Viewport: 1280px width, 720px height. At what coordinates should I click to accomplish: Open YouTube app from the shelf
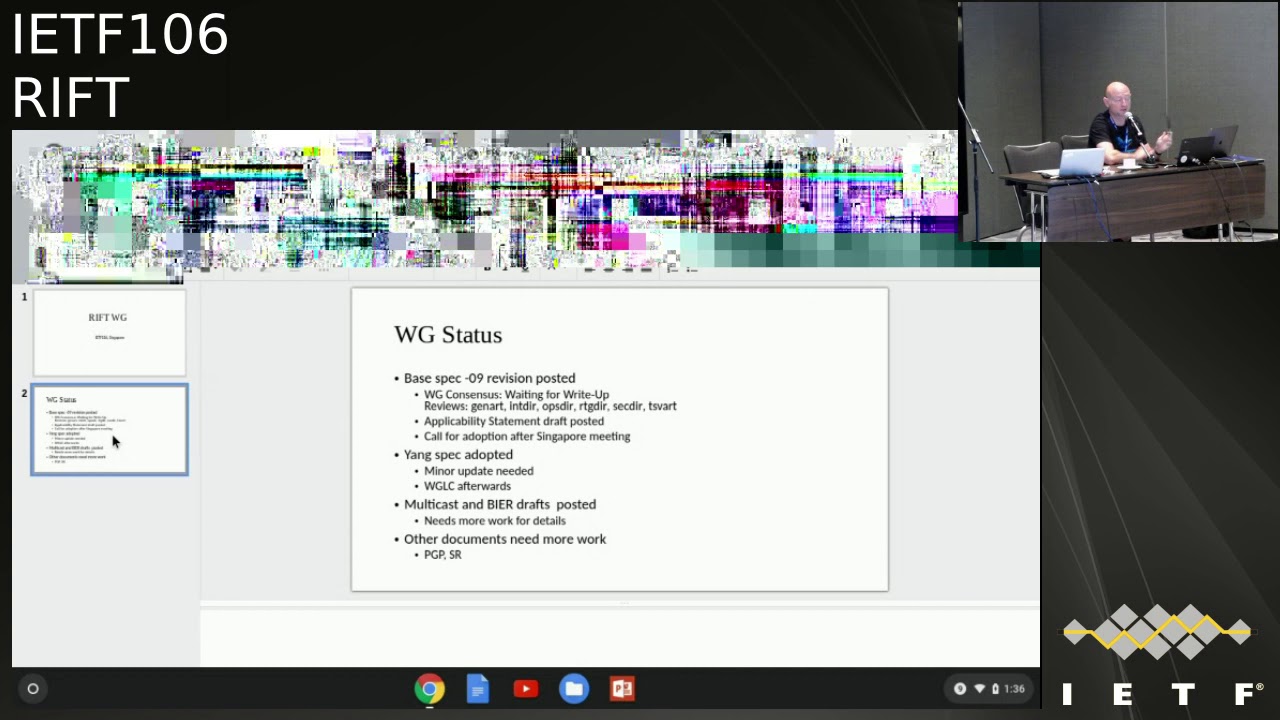[526, 688]
